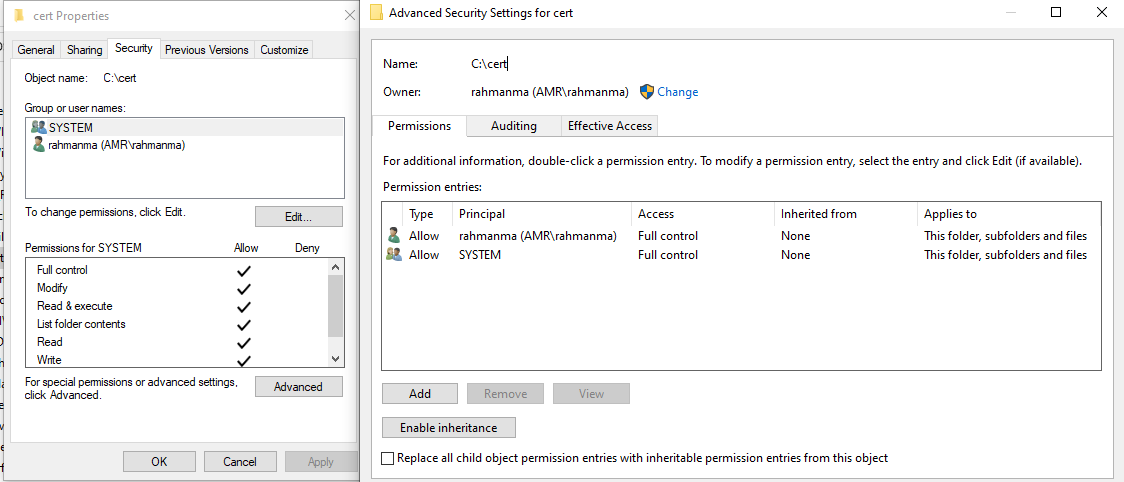1124x482 pixels.
Task: Select the Security tab
Action: point(134,48)
